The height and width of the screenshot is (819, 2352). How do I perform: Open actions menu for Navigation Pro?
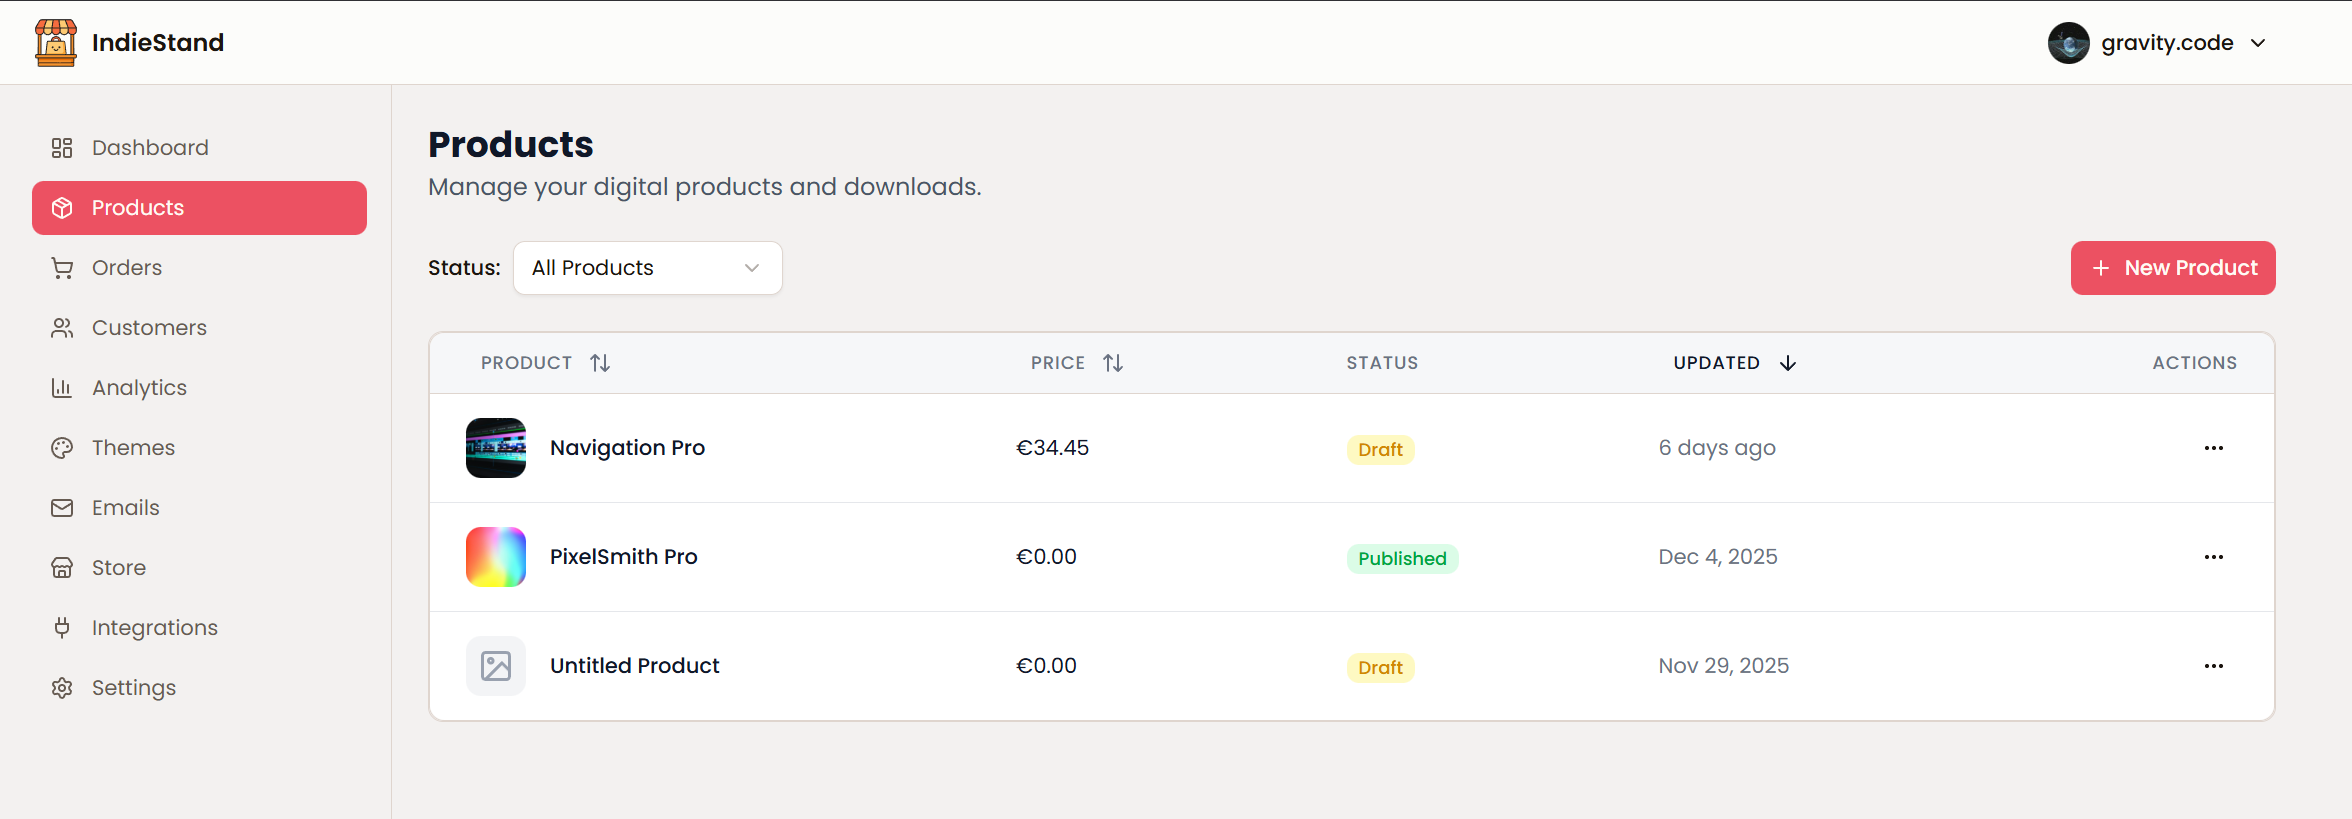click(x=2213, y=448)
